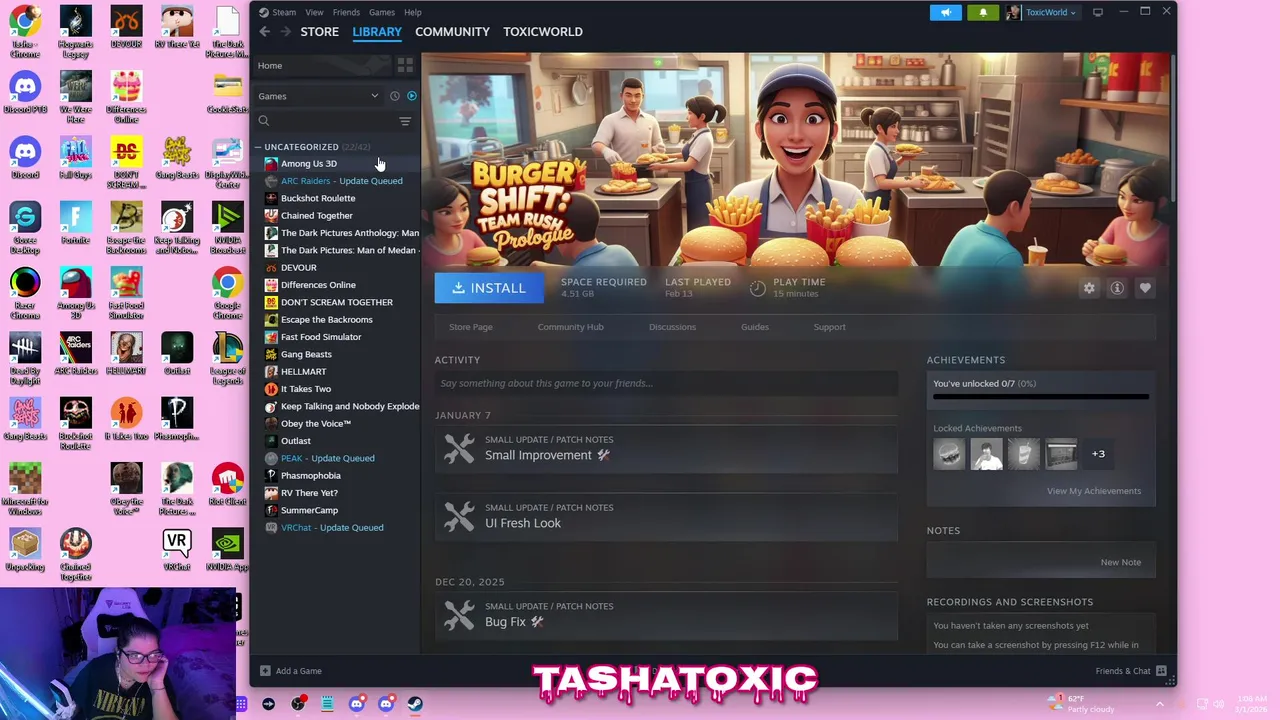Select PEAK - Update Queued entry
This screenshot has height=720, width=1280.
coord(335,458)
